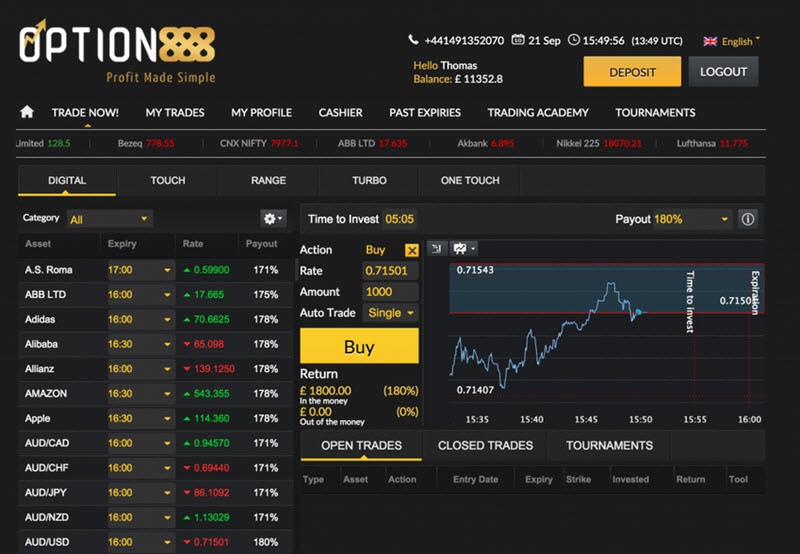Select the DIGITAL tab

(67, 181)
